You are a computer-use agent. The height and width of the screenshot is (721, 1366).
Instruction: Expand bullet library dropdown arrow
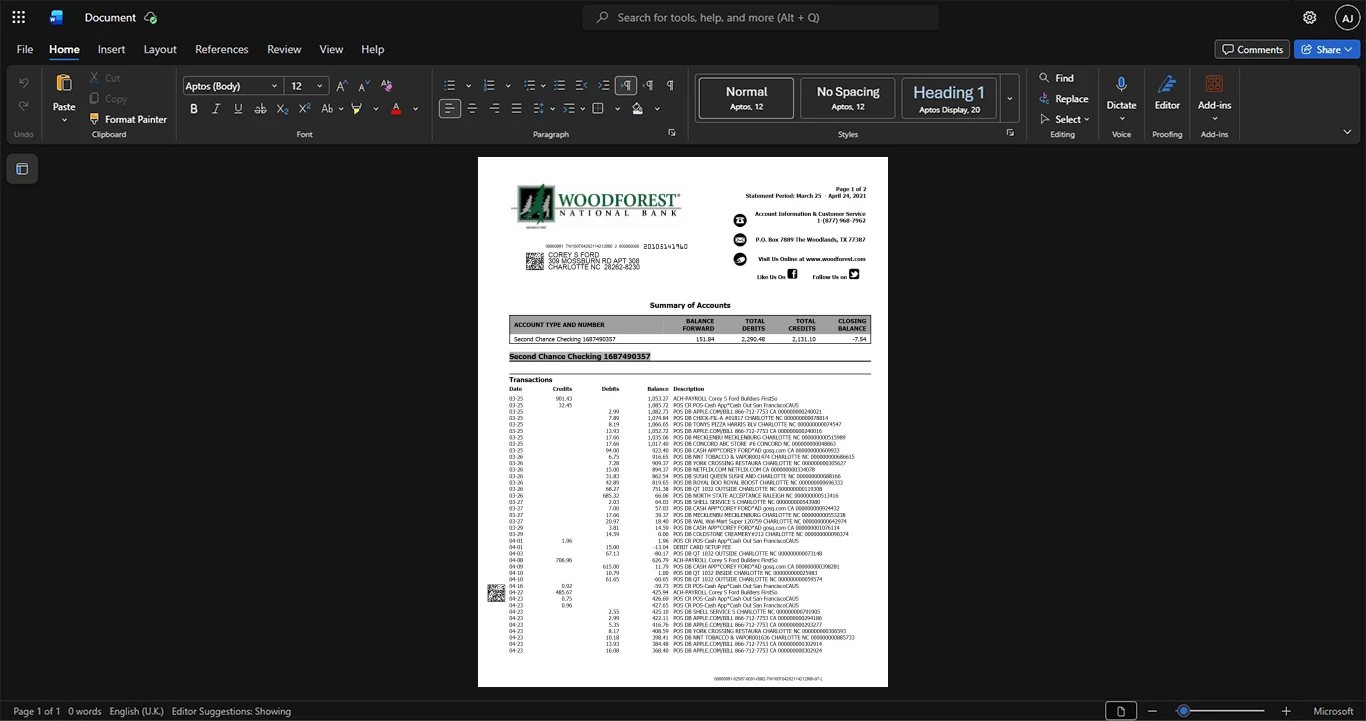[x=469, y=86]
